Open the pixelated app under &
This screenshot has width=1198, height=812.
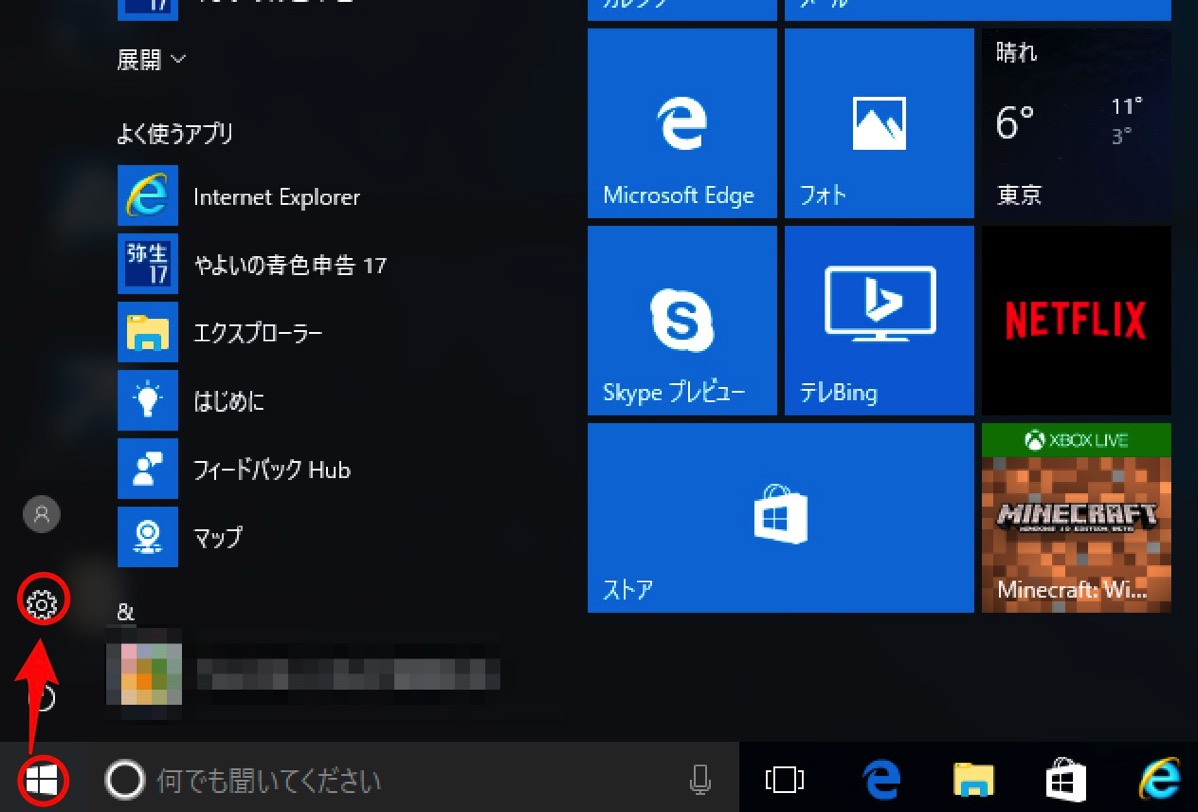[303, 674]
